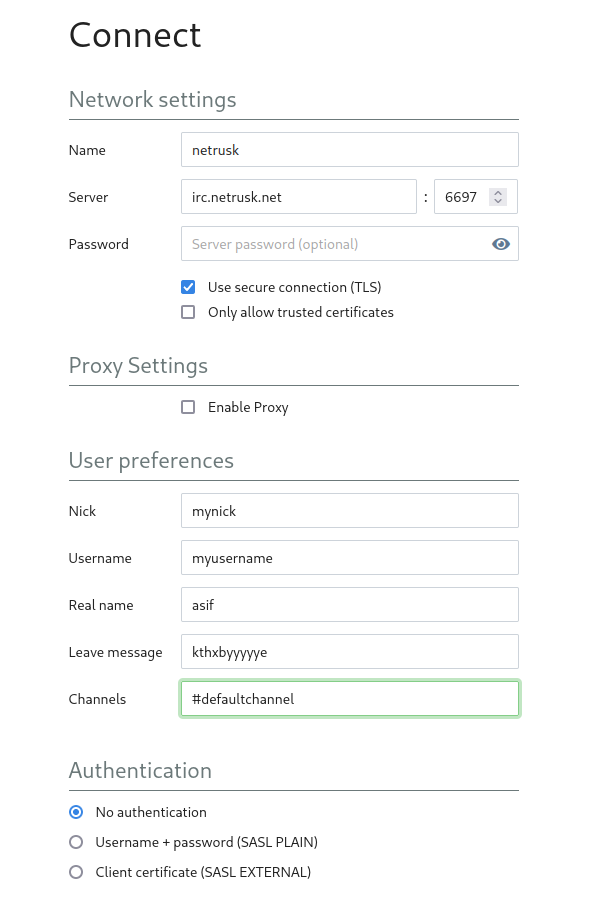This screenshot has width=605, height=897.
Task: Click the Enable Proxy label text
Action: (248, 407)
